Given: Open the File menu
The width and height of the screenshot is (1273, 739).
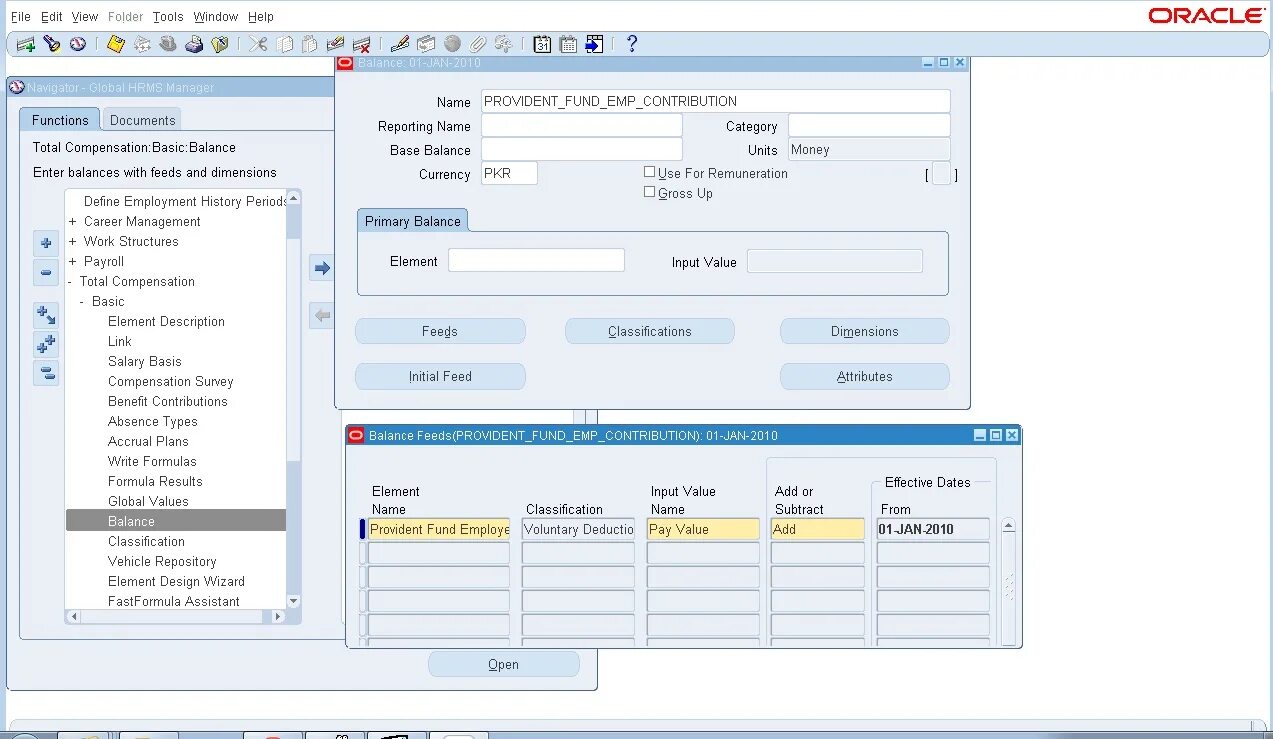Looking at the screenshot, I should coord(20,16).
